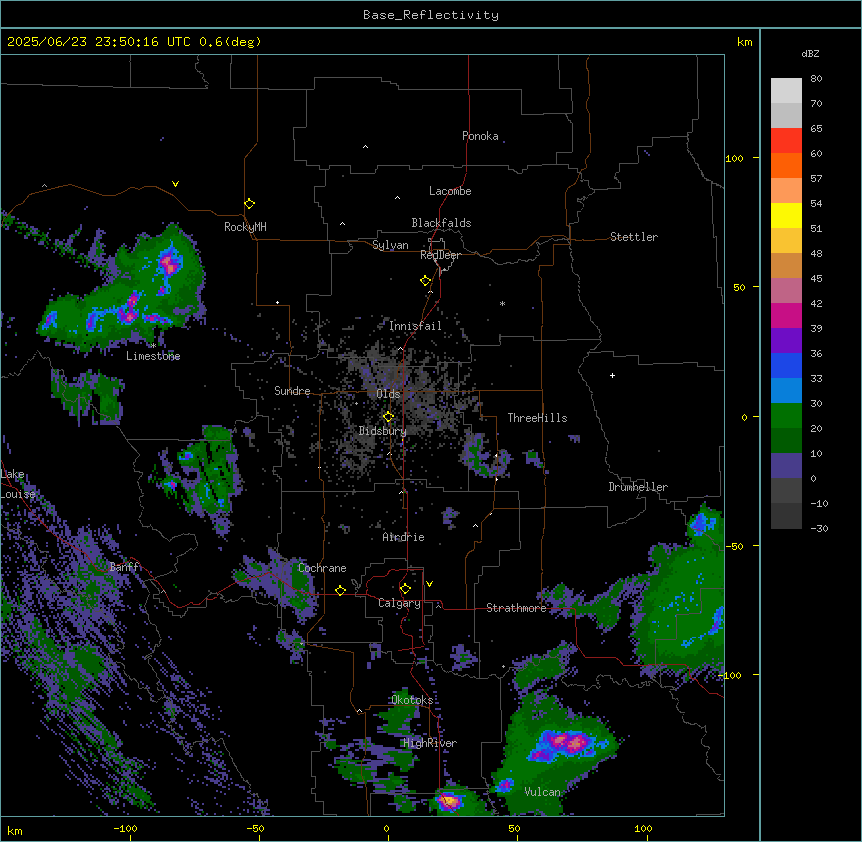Select the yellow diamond marker above the Calgary label
This screenshot has width=862, height=842.
click(x=405, y=589)
